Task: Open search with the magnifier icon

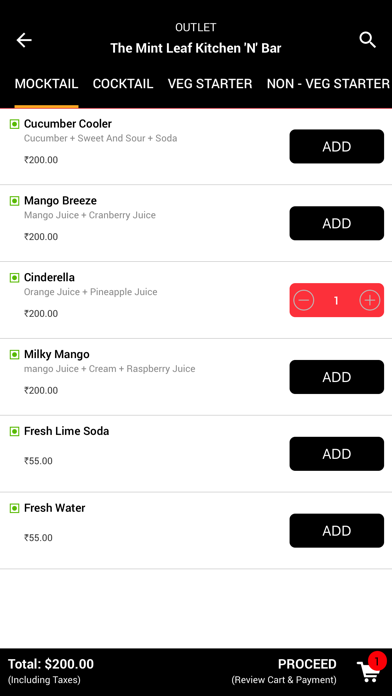Action: (368, 40)
